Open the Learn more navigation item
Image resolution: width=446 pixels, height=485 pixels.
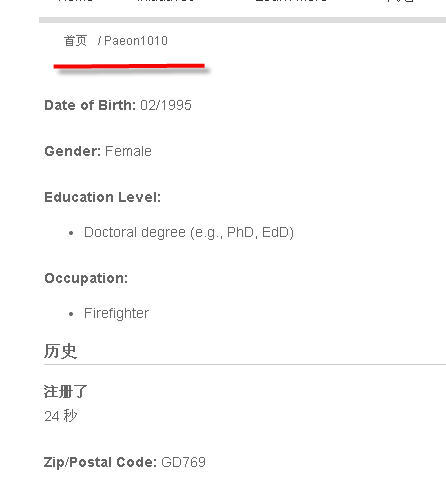[x=291, y=1]
